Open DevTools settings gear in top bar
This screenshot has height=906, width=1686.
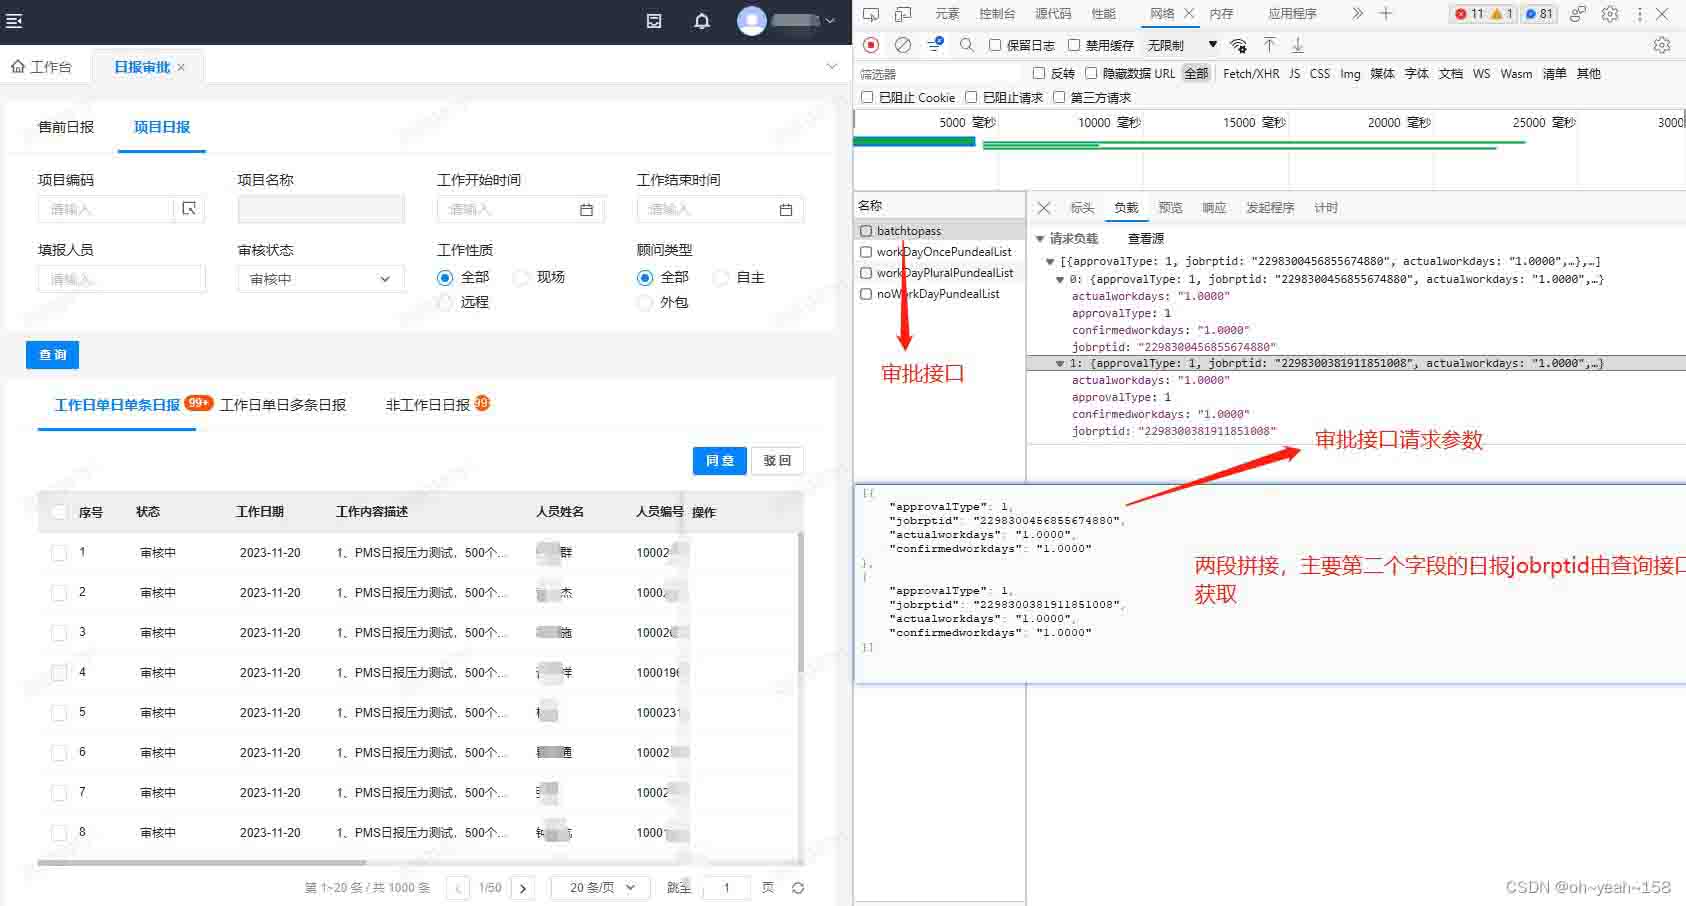pos(1610,14)
